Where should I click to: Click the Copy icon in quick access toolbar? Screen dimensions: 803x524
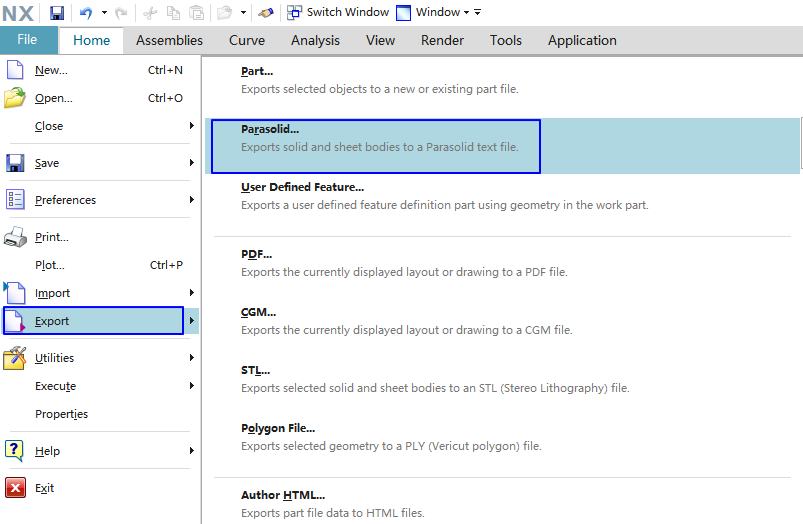pyautogui.click(x=174, y=13)
